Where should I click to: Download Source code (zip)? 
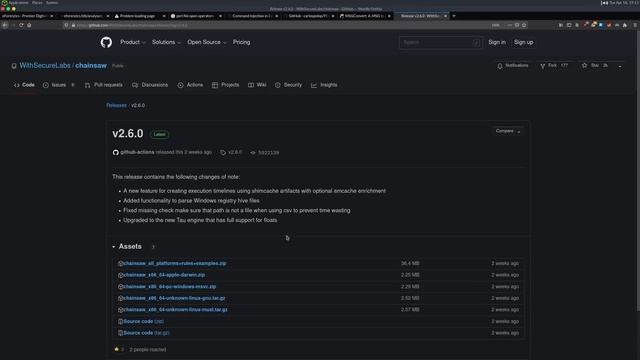pos(143,321)
